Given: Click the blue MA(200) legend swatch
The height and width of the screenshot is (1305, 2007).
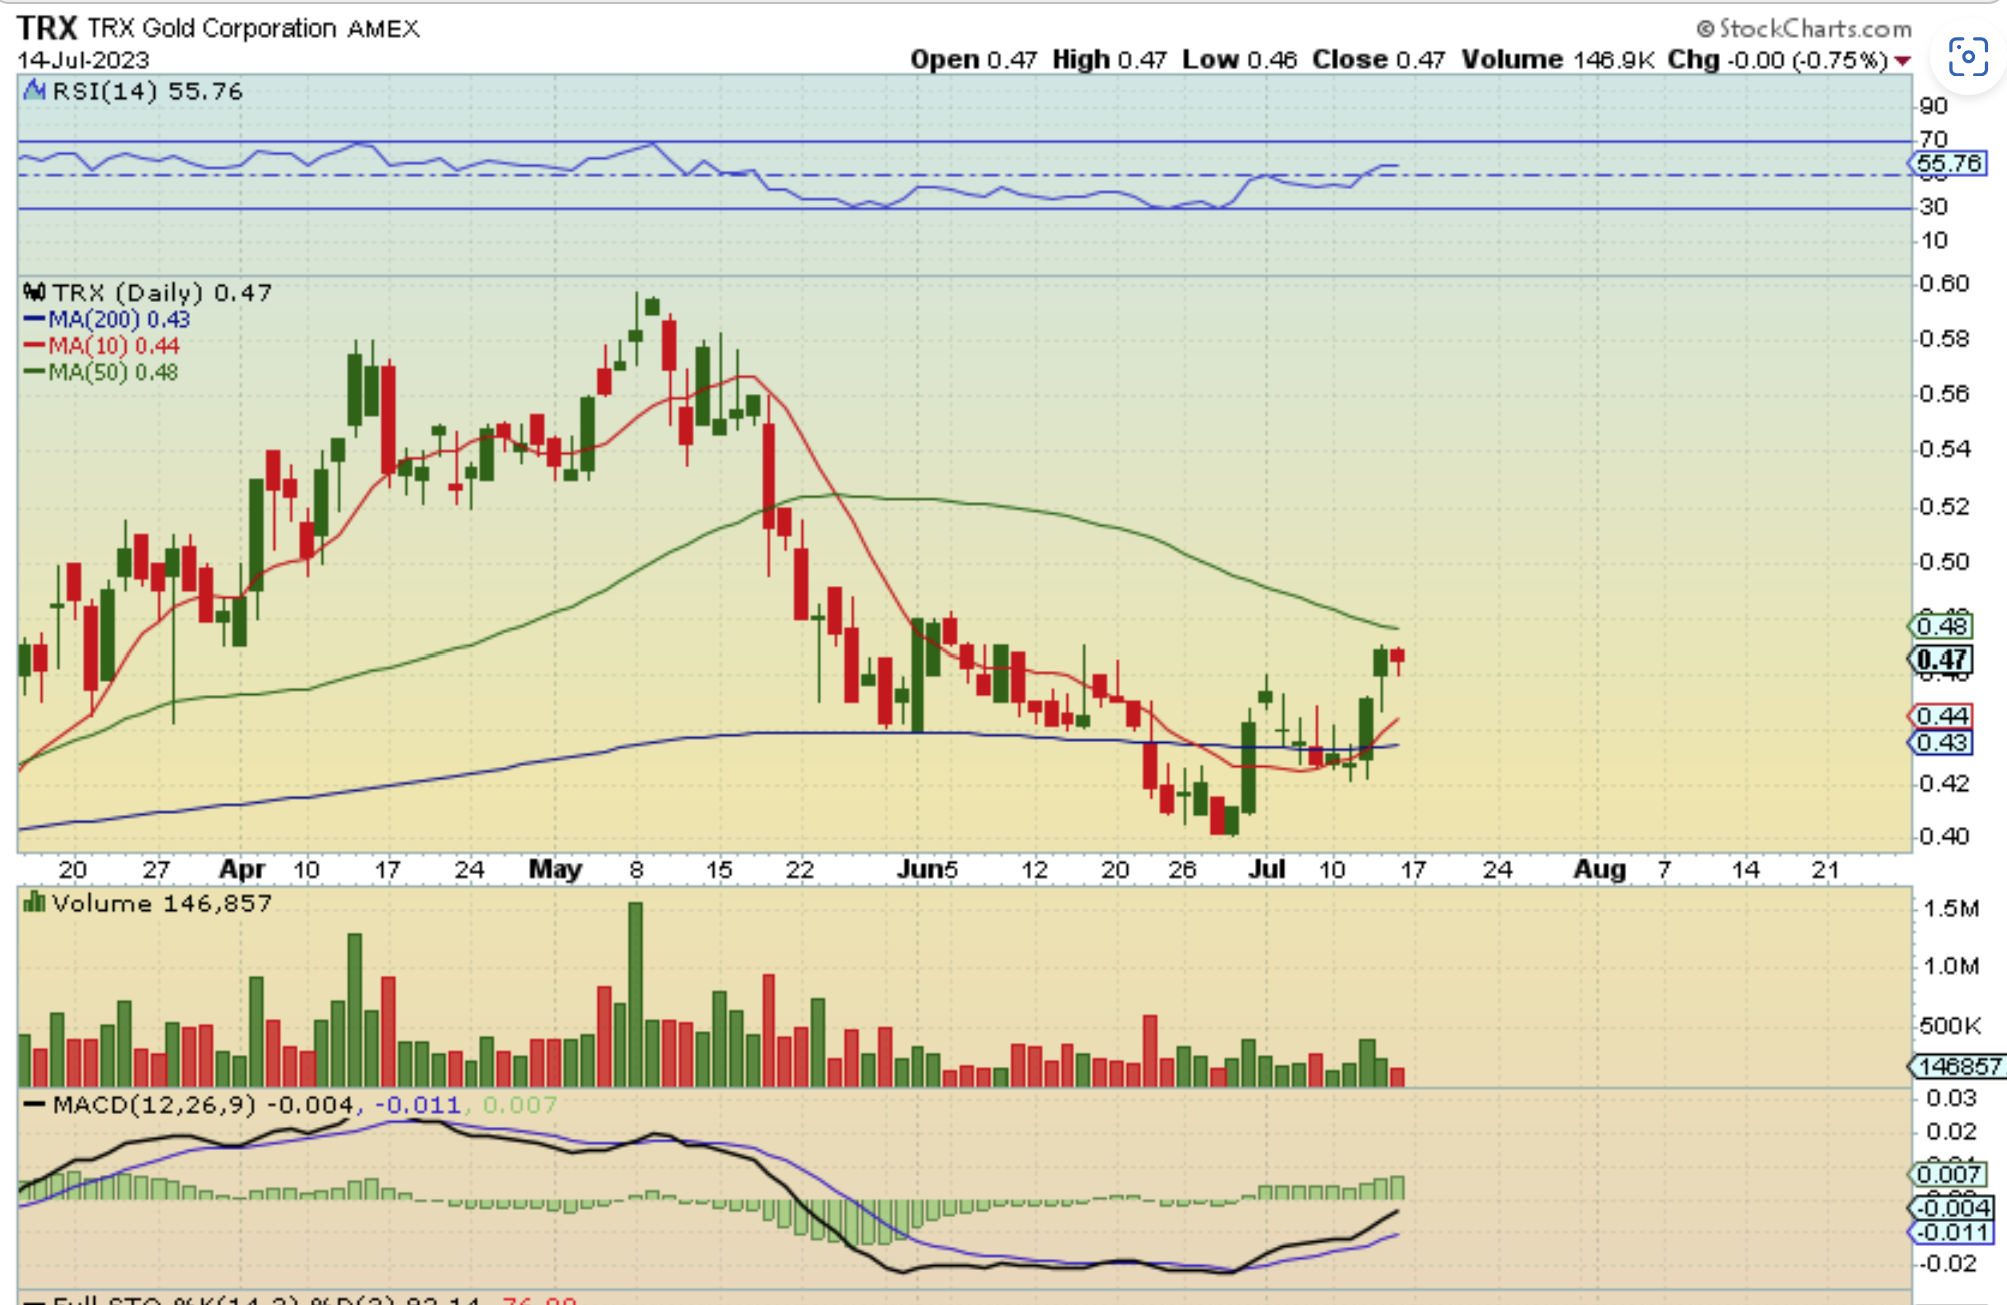Looking at the screenshot, I should tap(34, 319).
